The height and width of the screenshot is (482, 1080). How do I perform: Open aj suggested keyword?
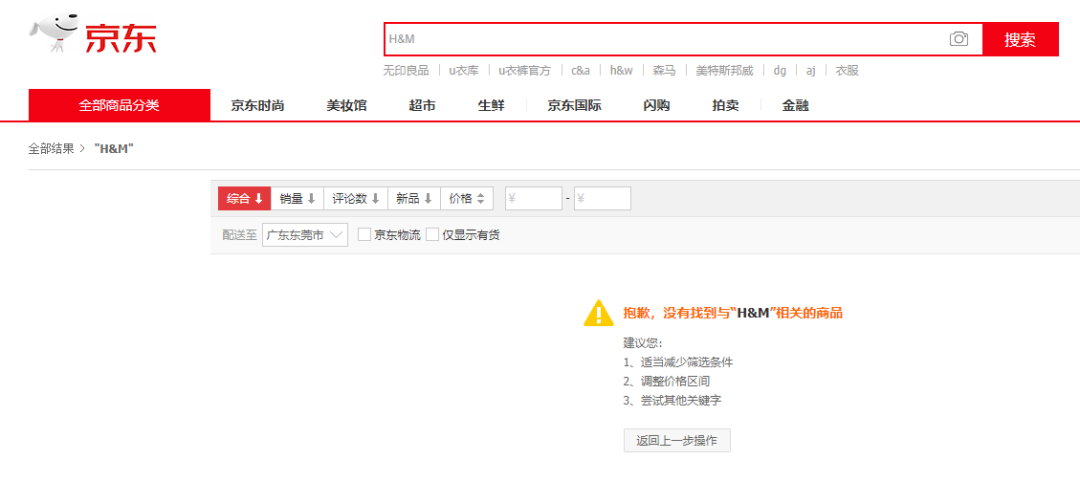point(811,70)
